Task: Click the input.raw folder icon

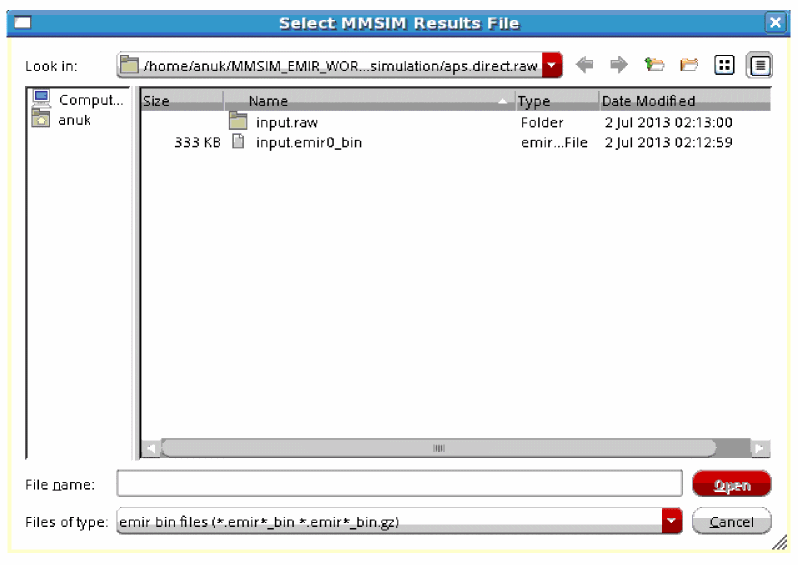Action: 238,121
